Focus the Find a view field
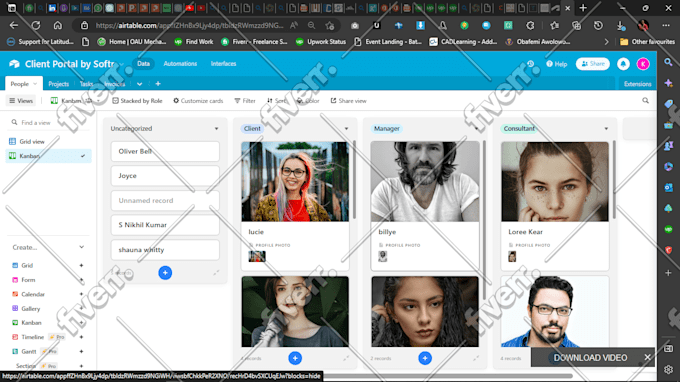Viewport: 680px width, 382px height. [x=49, y=123]
